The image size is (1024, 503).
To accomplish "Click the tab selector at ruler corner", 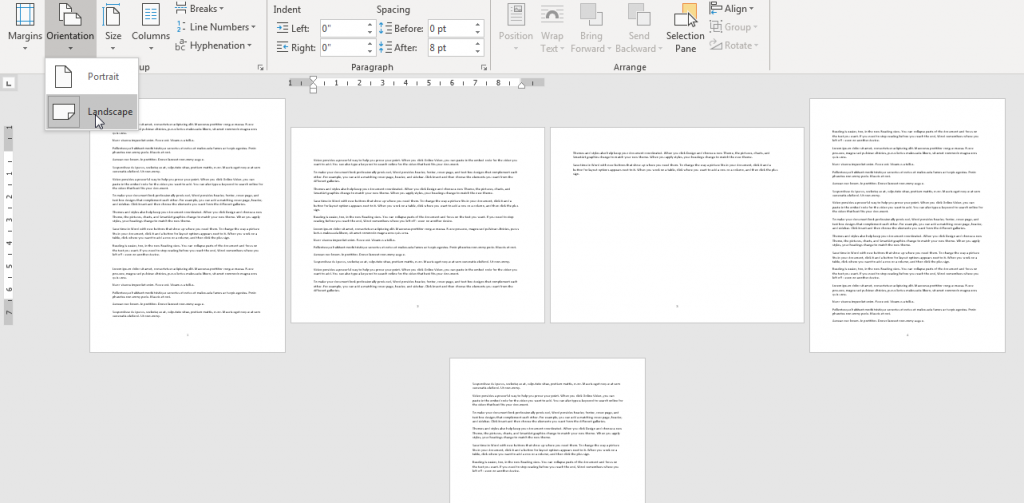I will (x=9, y=83).
